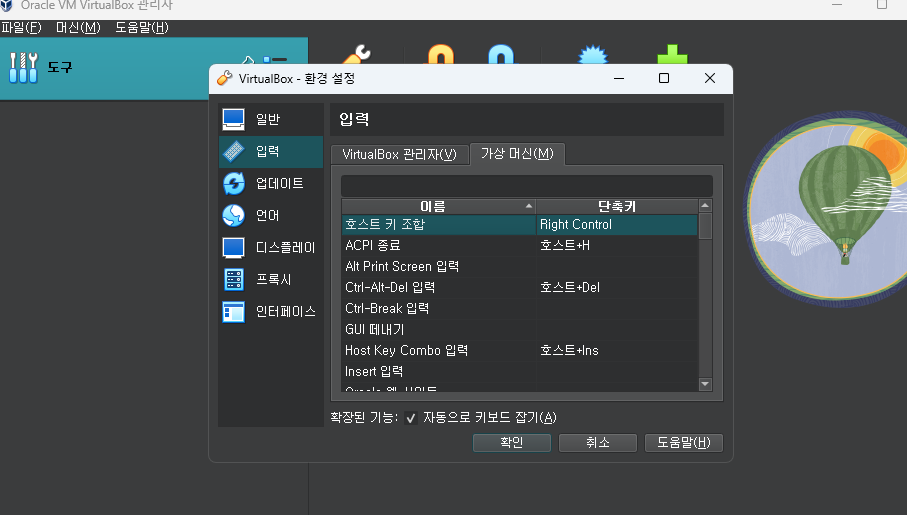This screenshot has height=515, width=907.
Task: Click the green plus Add icon in the toolbar
Action: click(x=672, y=54)
